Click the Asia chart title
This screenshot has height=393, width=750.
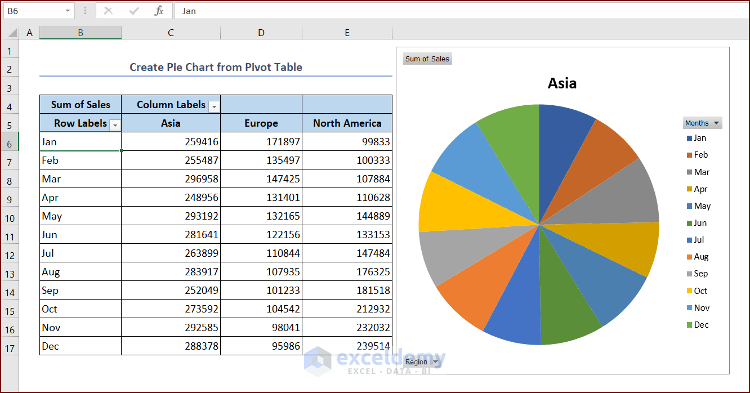(562, 83)
